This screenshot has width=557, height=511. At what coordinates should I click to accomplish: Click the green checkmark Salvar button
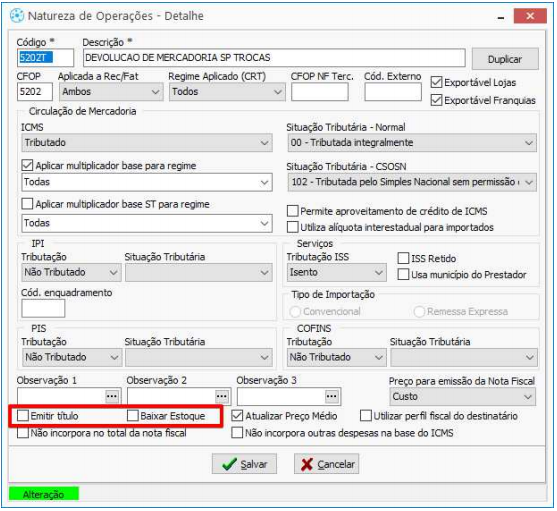244,464
